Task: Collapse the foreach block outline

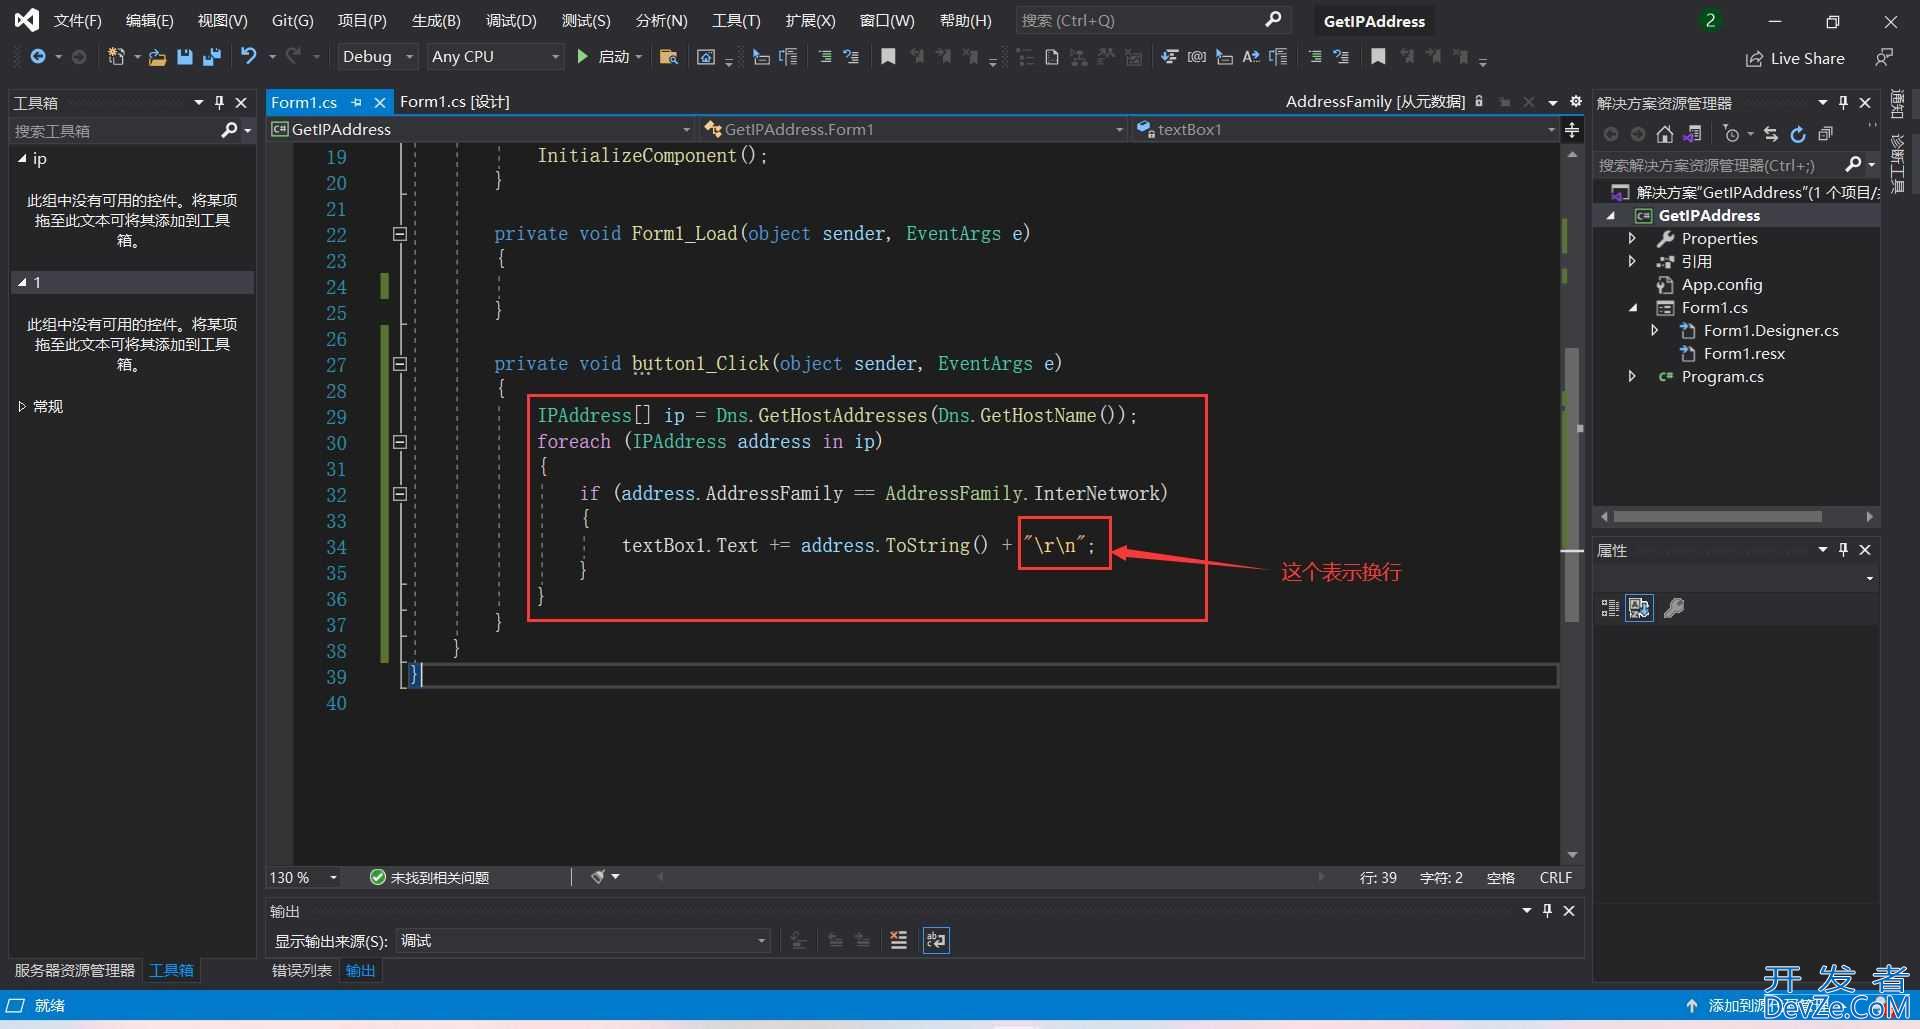Action: [x=399, y=442]
